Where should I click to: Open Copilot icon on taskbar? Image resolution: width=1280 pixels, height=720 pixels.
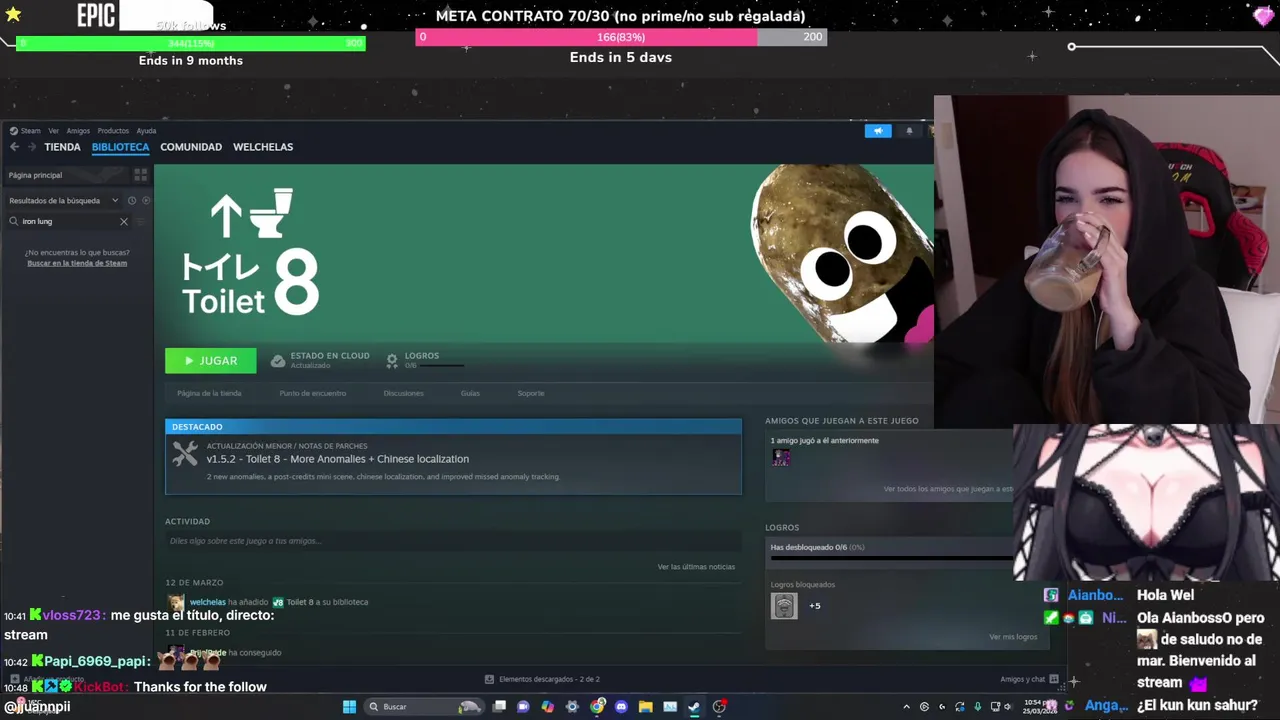tap(547, 707)
